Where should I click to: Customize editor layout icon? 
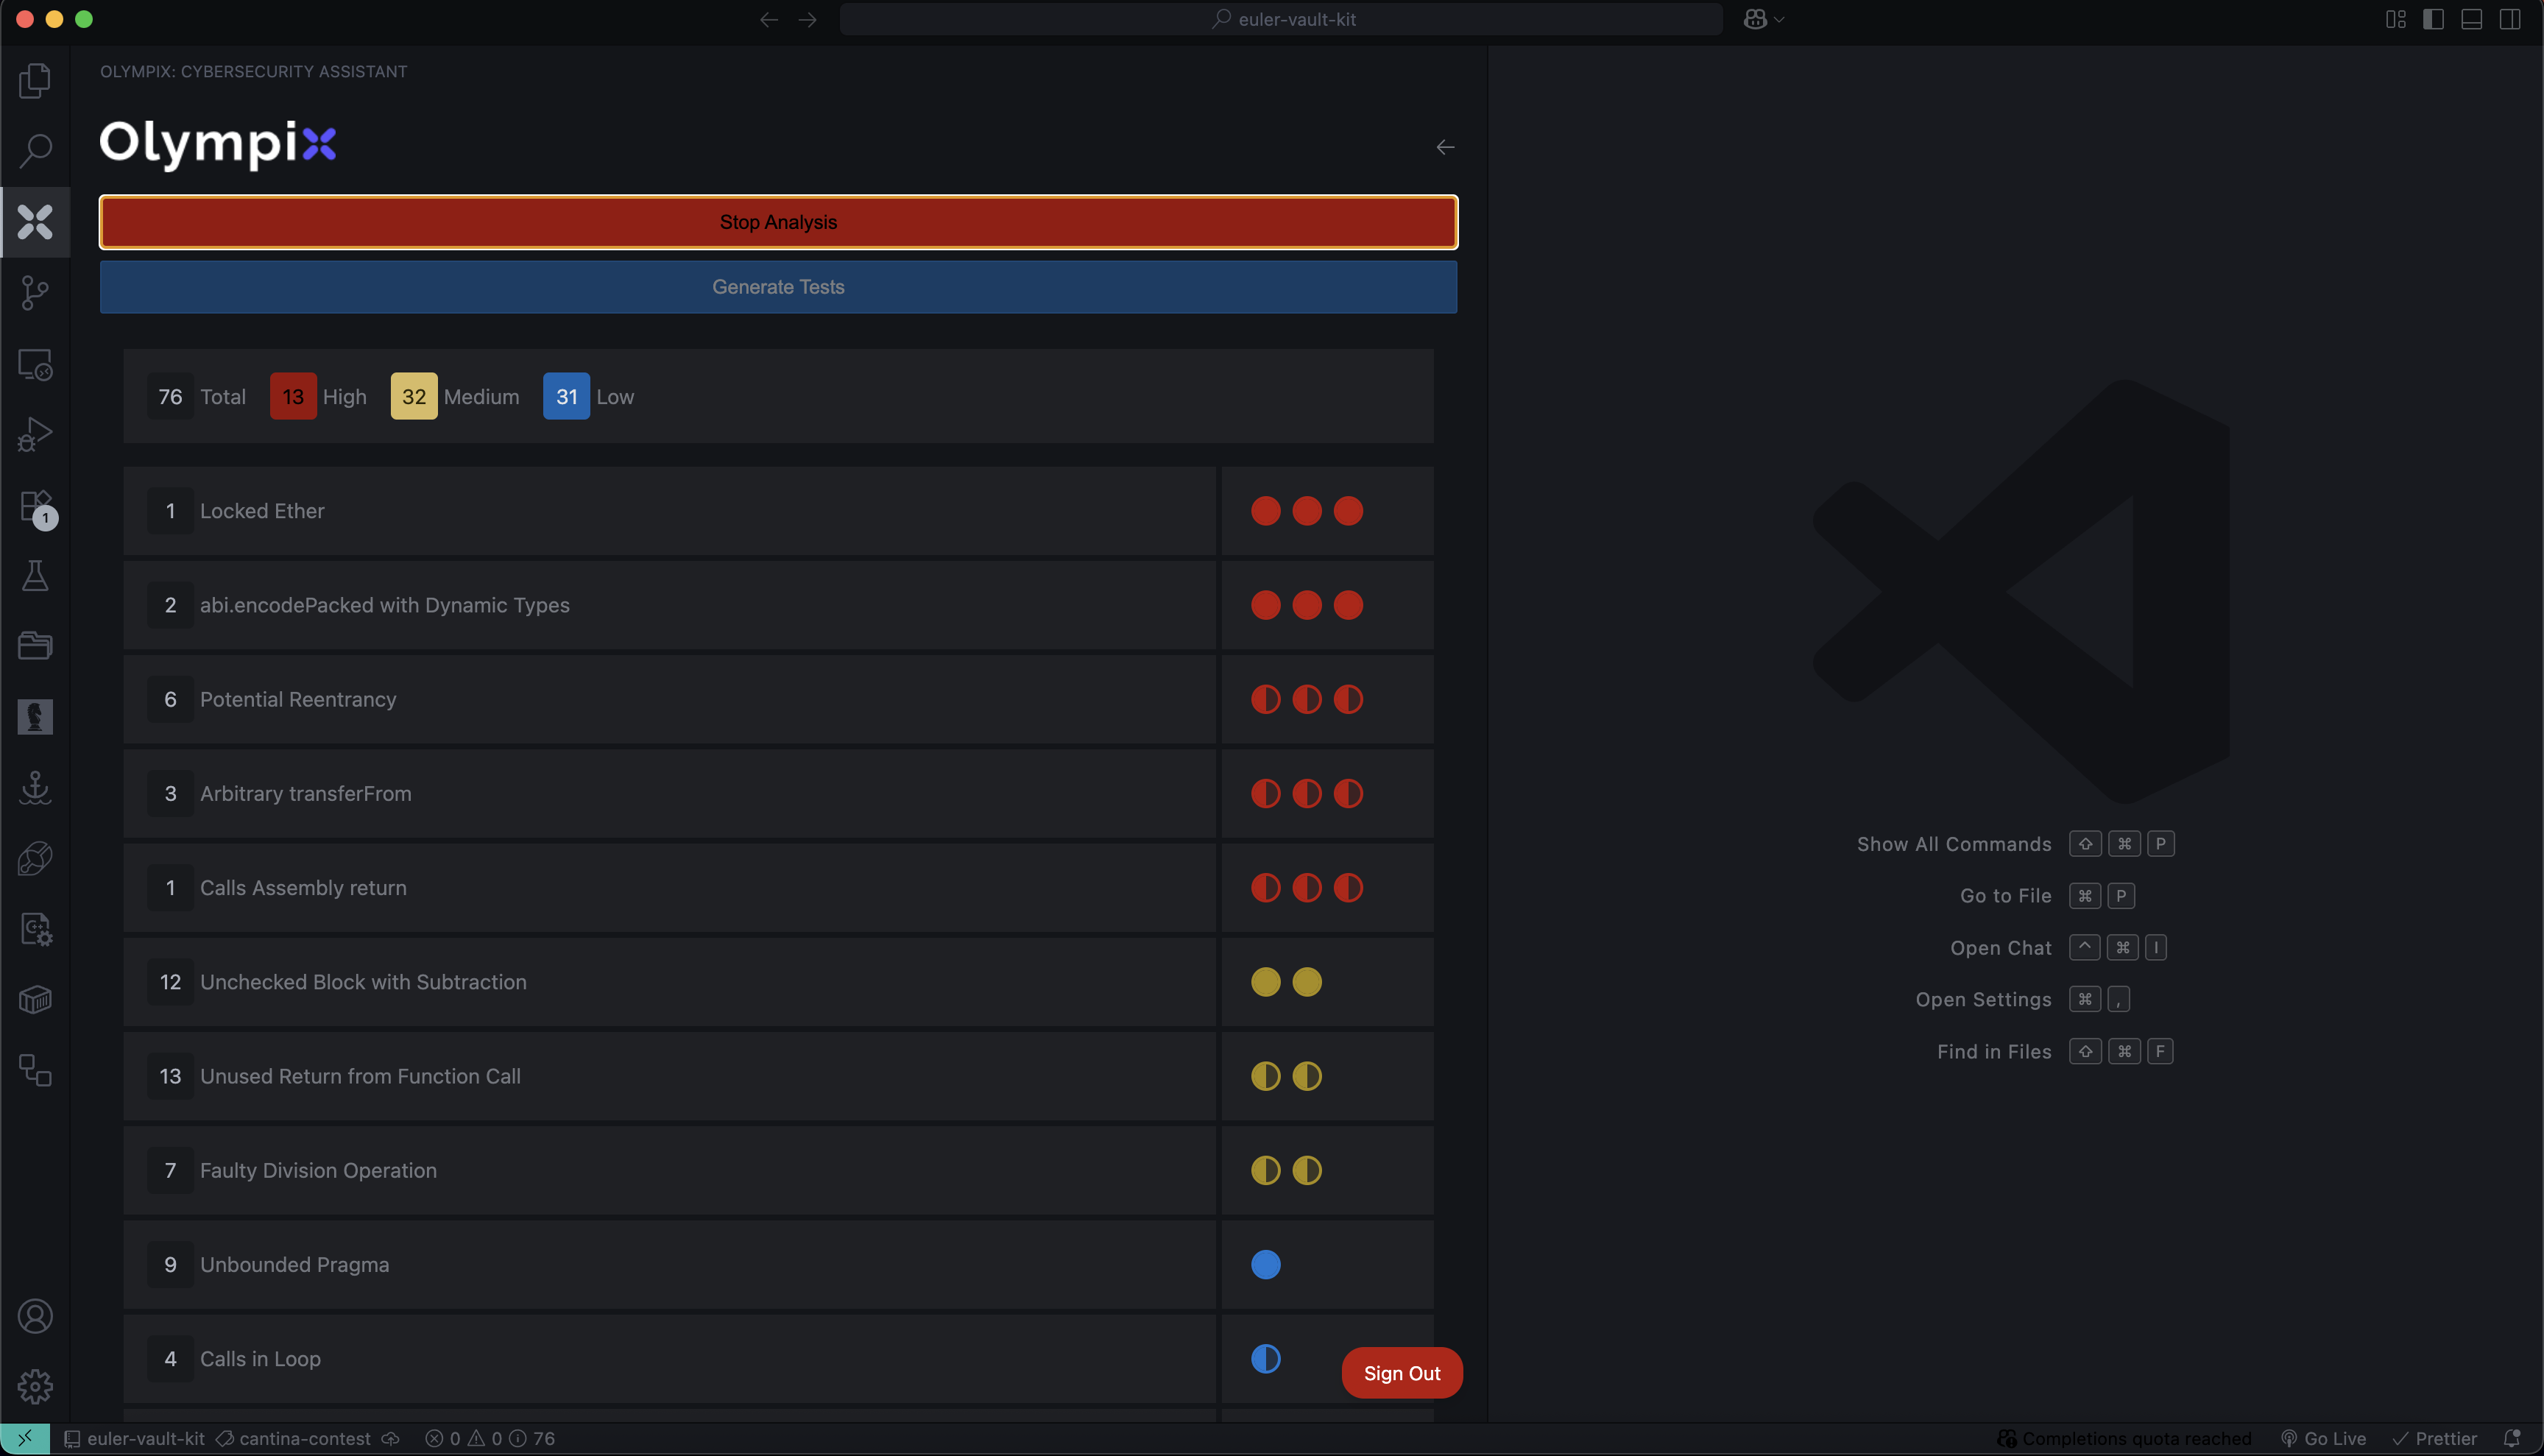[2395, 19]
